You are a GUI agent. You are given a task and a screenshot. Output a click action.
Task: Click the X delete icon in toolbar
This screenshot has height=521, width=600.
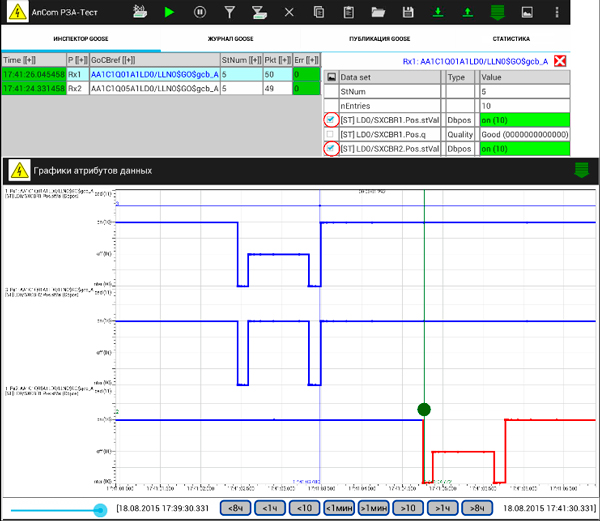pos(289,12)
